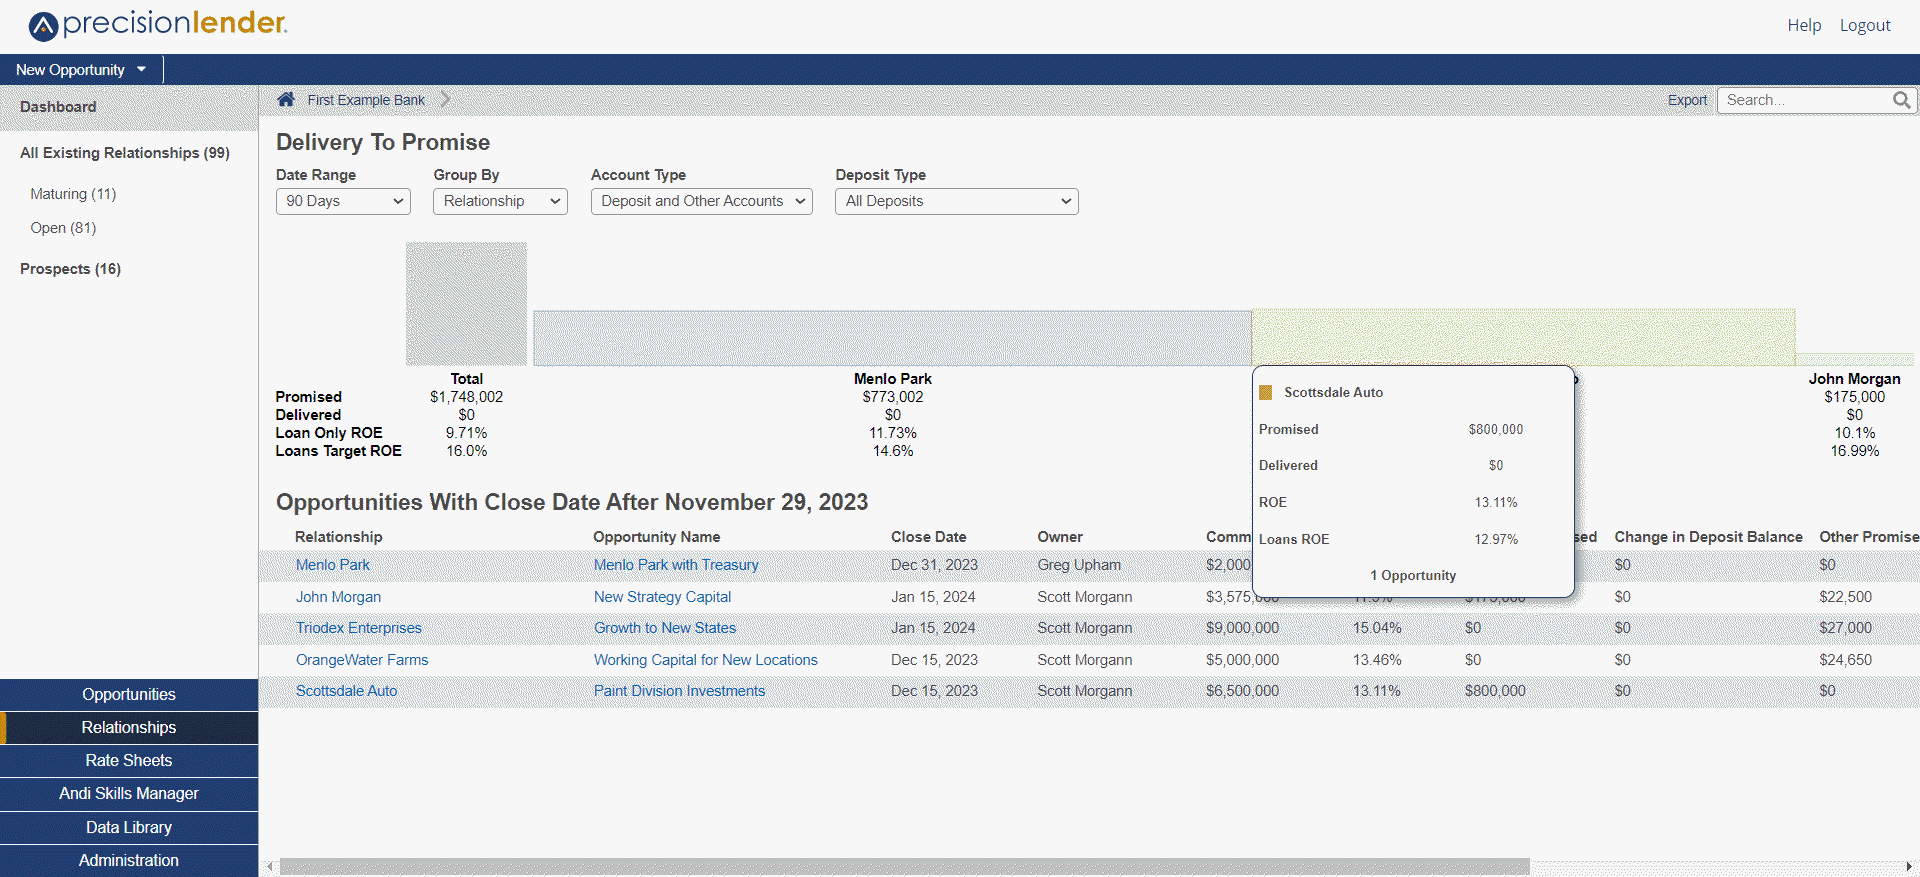Open Growth to New States opportunity
Image resolution: width=1920 pixels, height=877 pixels.
[x=665, y=628]
